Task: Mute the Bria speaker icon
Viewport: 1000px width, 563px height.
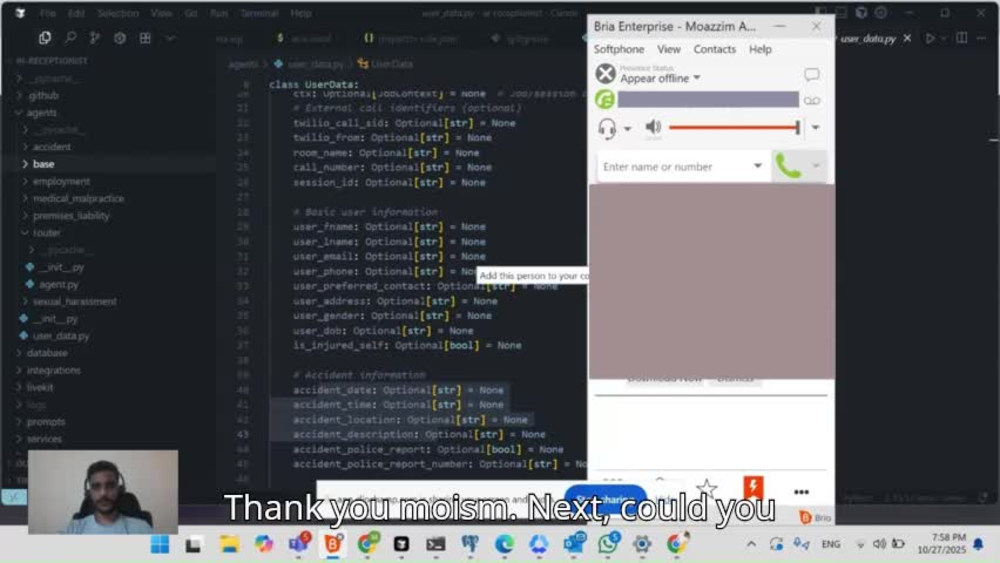Action: pyautogui.click(x=653, y=126)
